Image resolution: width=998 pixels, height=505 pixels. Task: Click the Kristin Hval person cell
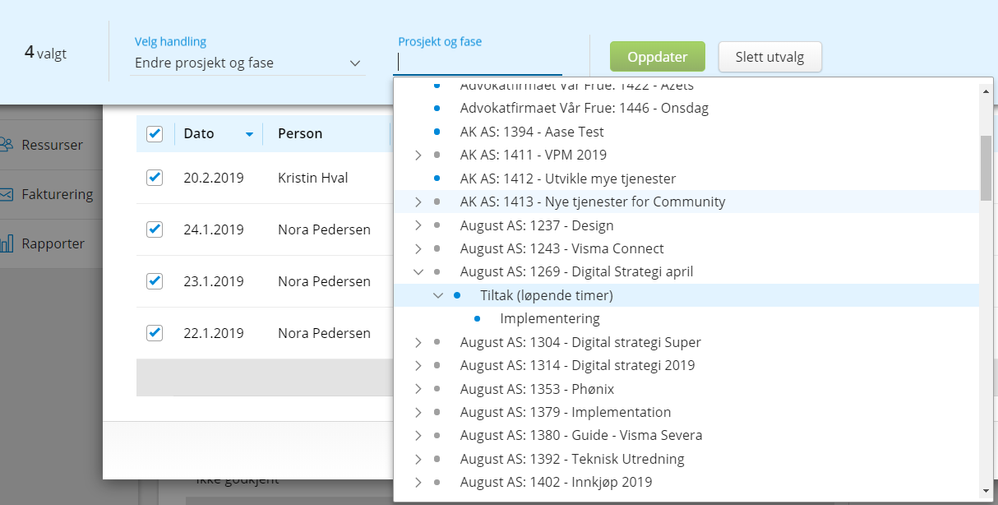[x=313, y=178]
